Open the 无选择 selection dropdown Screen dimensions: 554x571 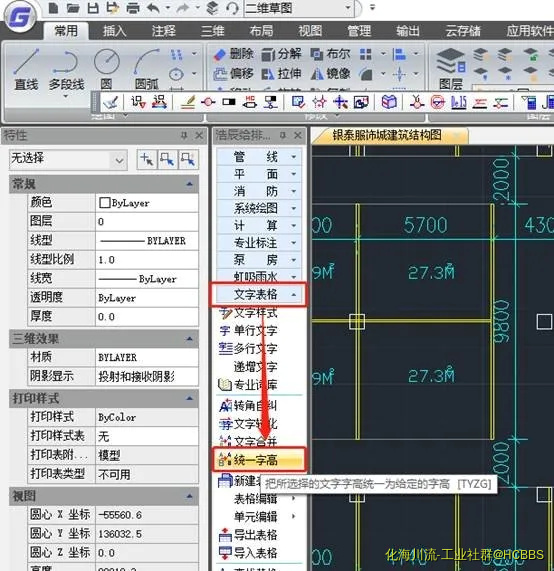tap(119, 160)
